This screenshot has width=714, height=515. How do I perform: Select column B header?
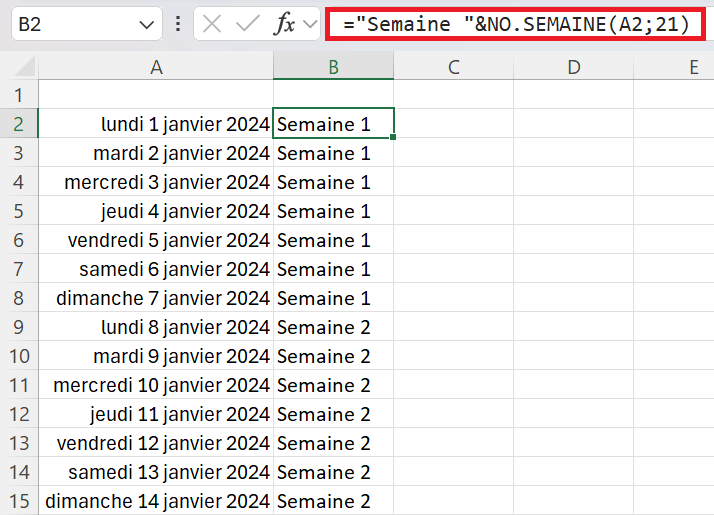pyautogui.click(x=333, y=67)
